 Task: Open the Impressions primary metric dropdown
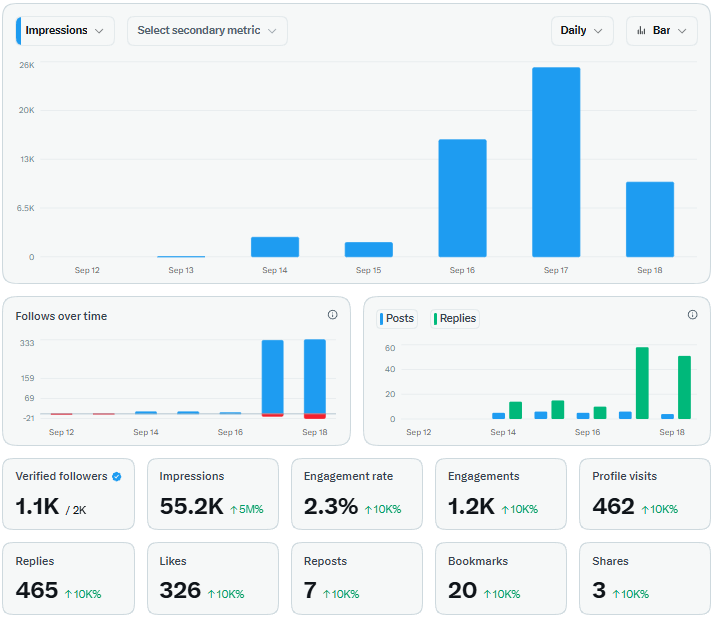click(x=65, y=31)
